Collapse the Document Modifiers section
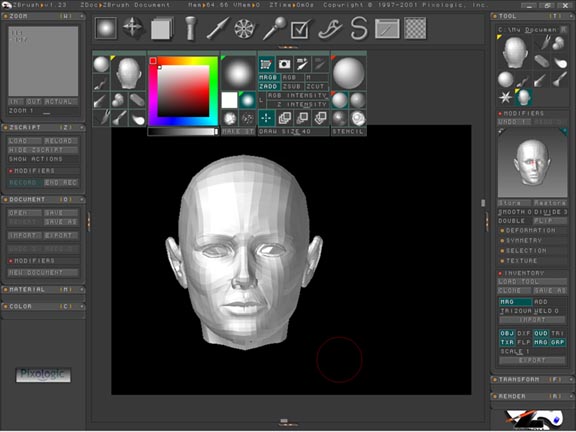 (x=43, y=261)
